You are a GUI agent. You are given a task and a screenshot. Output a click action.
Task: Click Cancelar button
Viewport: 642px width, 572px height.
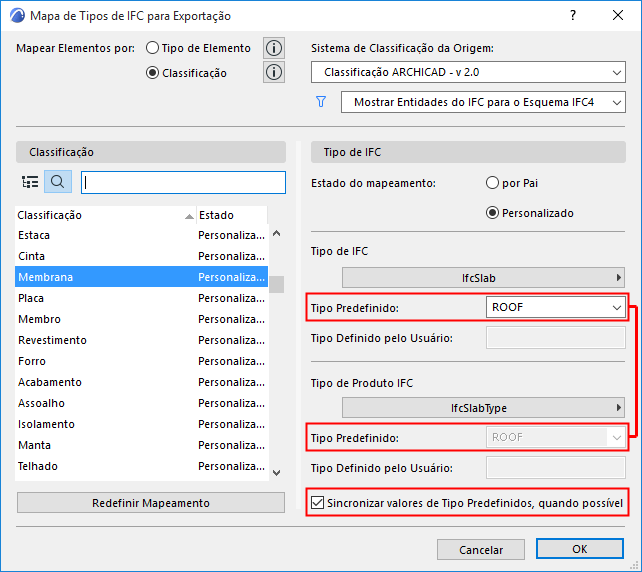pyautogui.click(x=481, y=549)
